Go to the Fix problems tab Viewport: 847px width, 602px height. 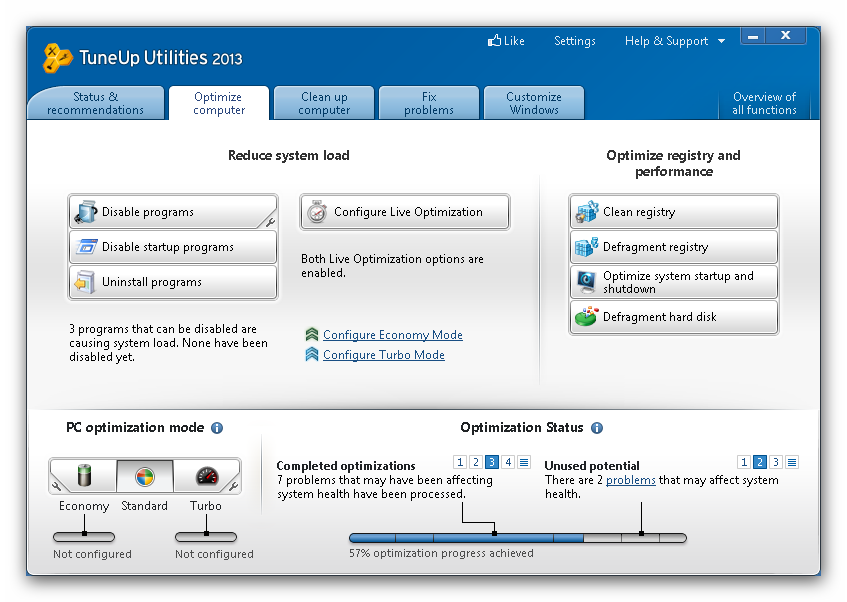tap(429, 103)
